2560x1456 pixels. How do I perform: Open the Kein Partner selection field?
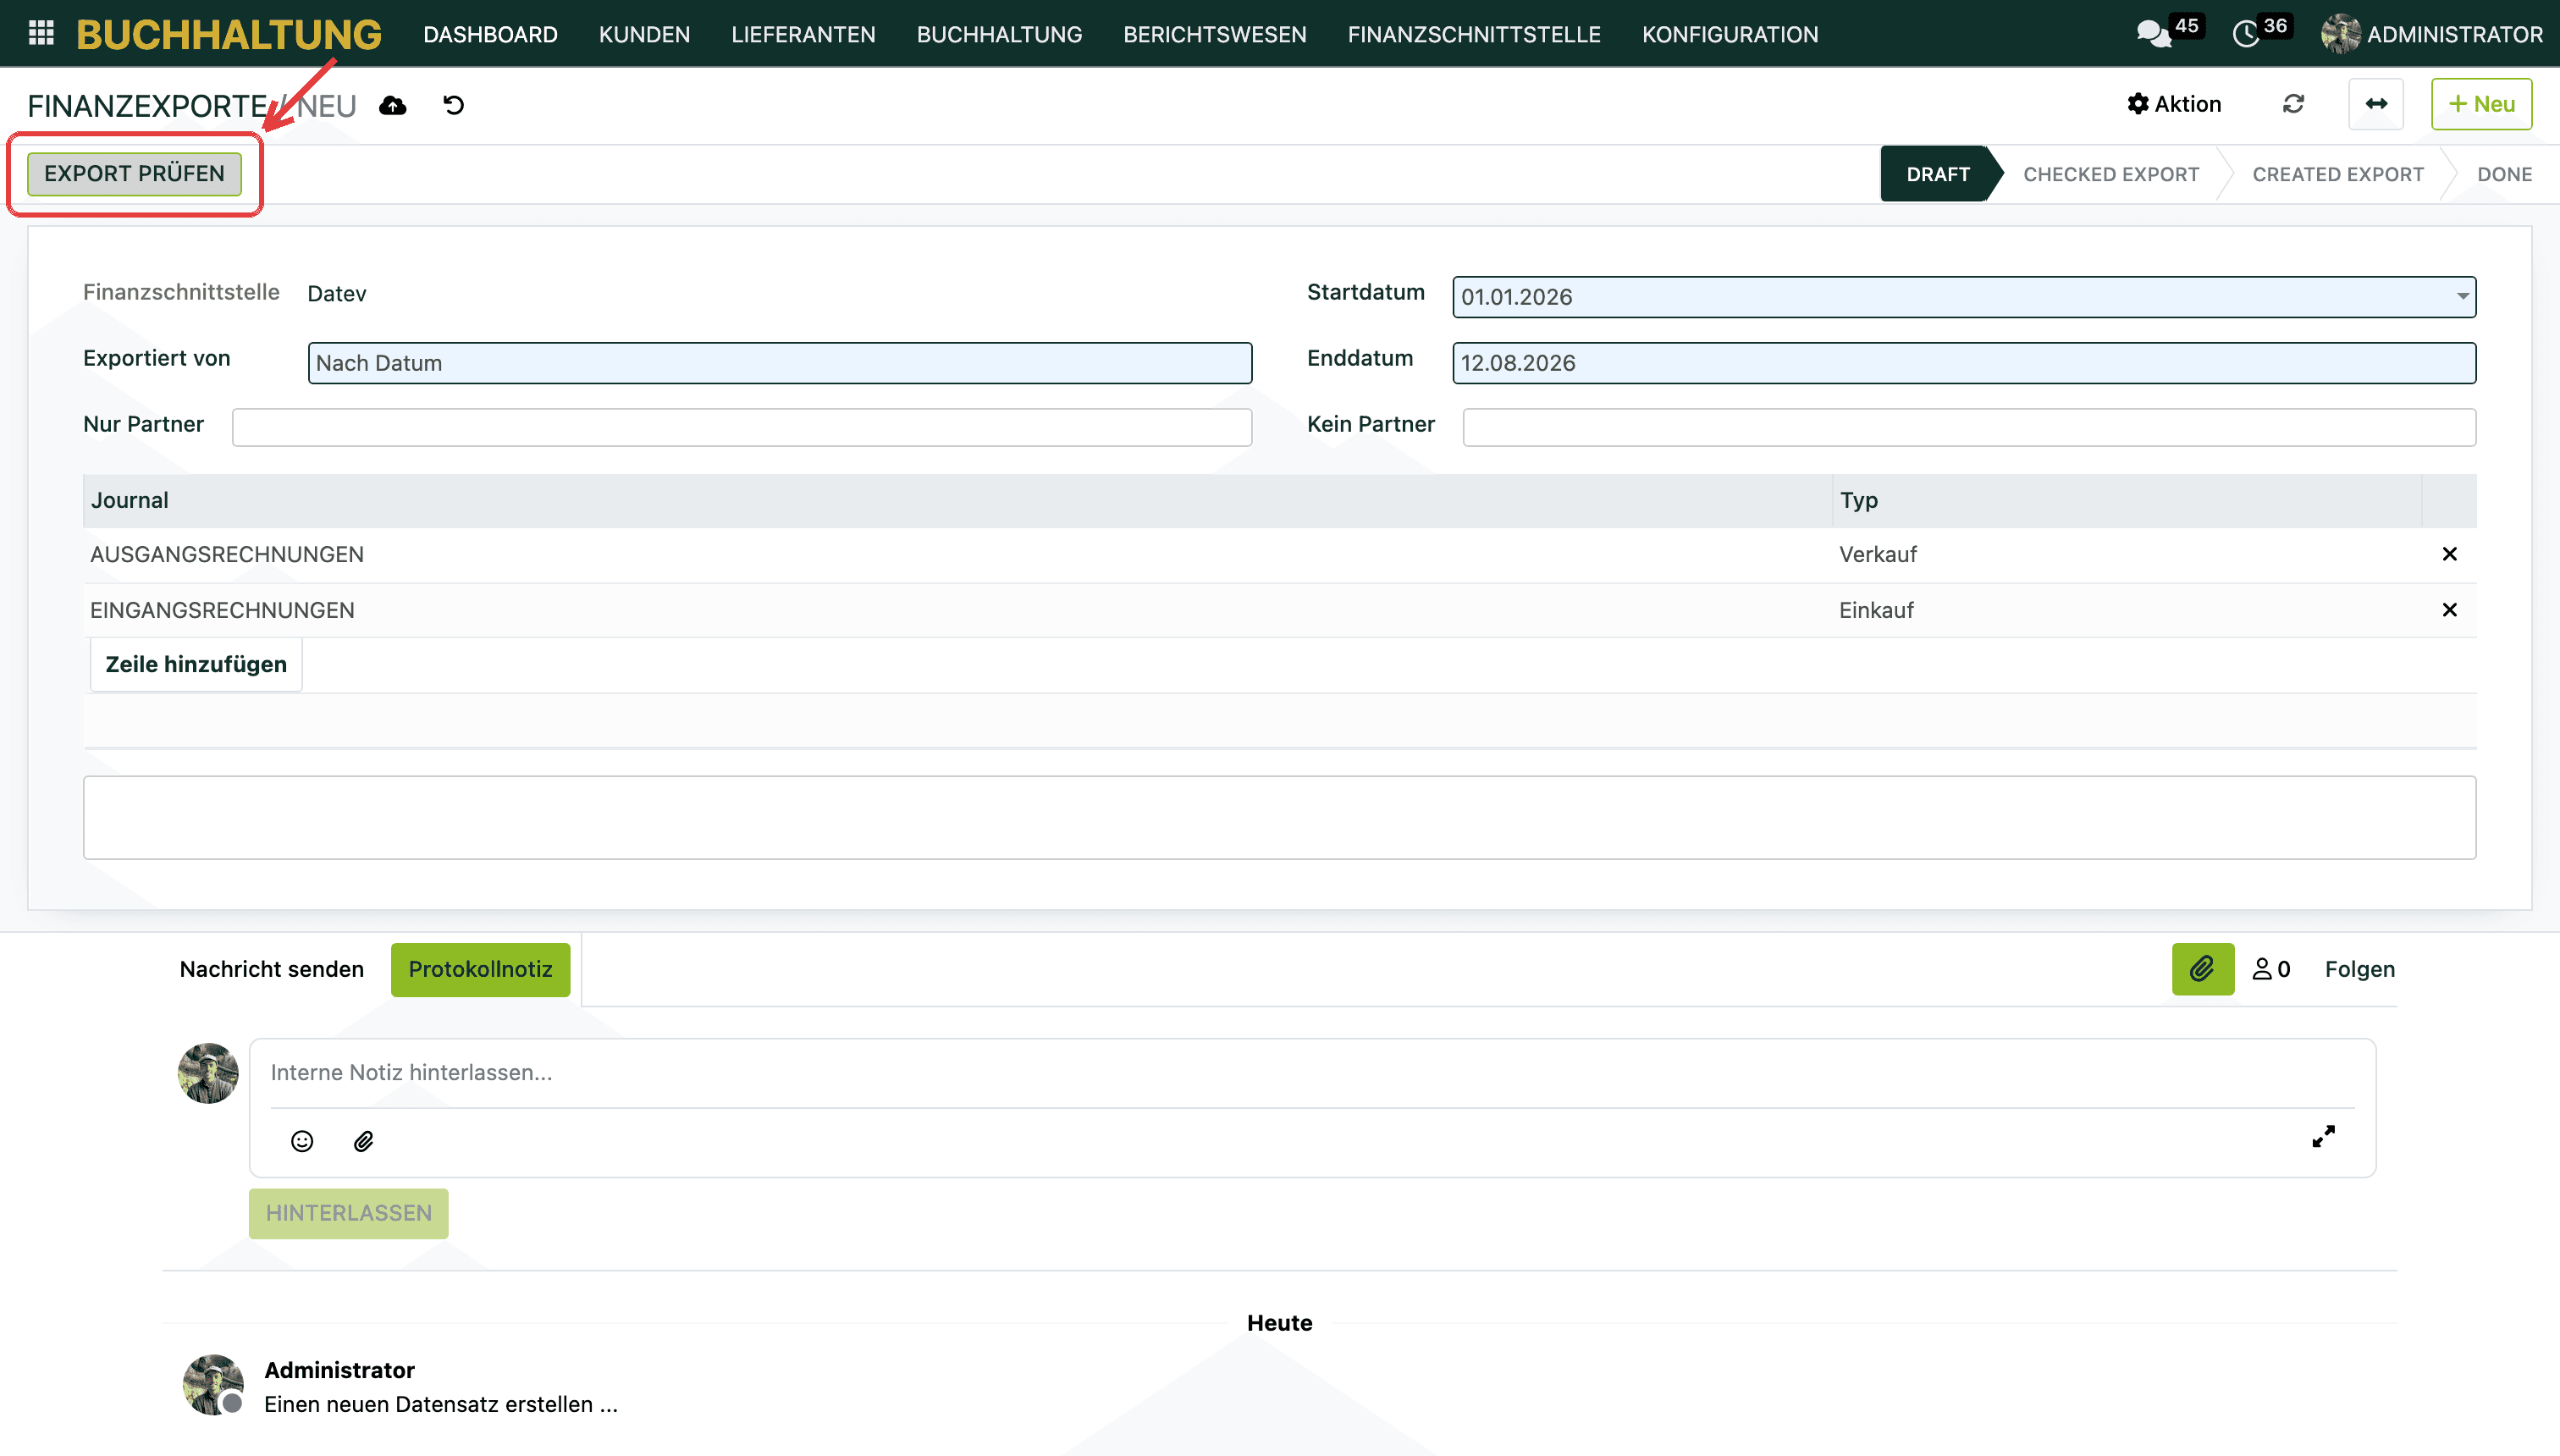(1969, 427)
